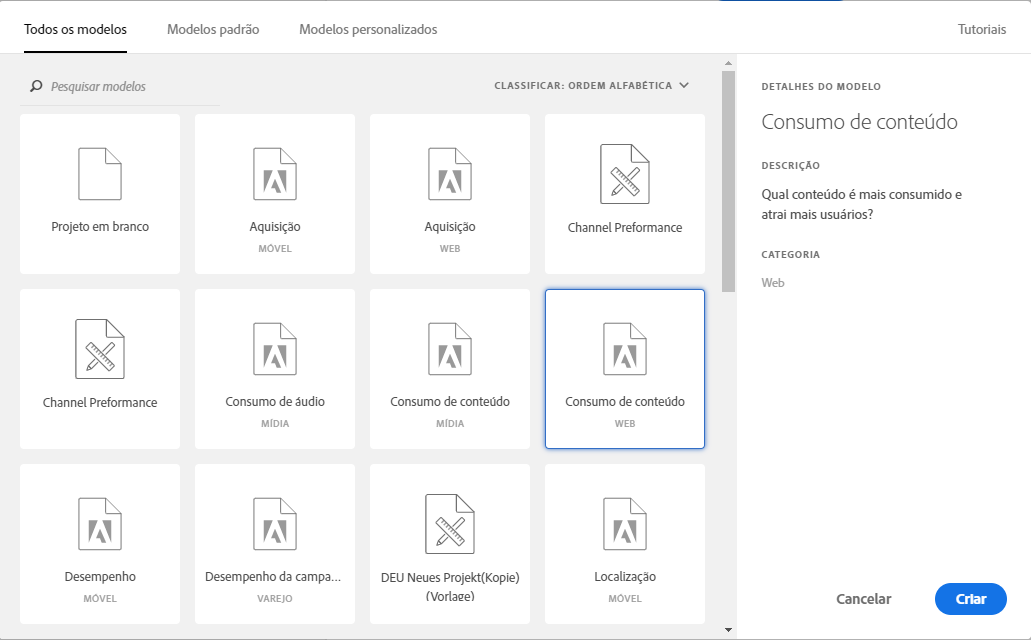Click the chevron next to Ordem alfabética

(x=684, y=86)
